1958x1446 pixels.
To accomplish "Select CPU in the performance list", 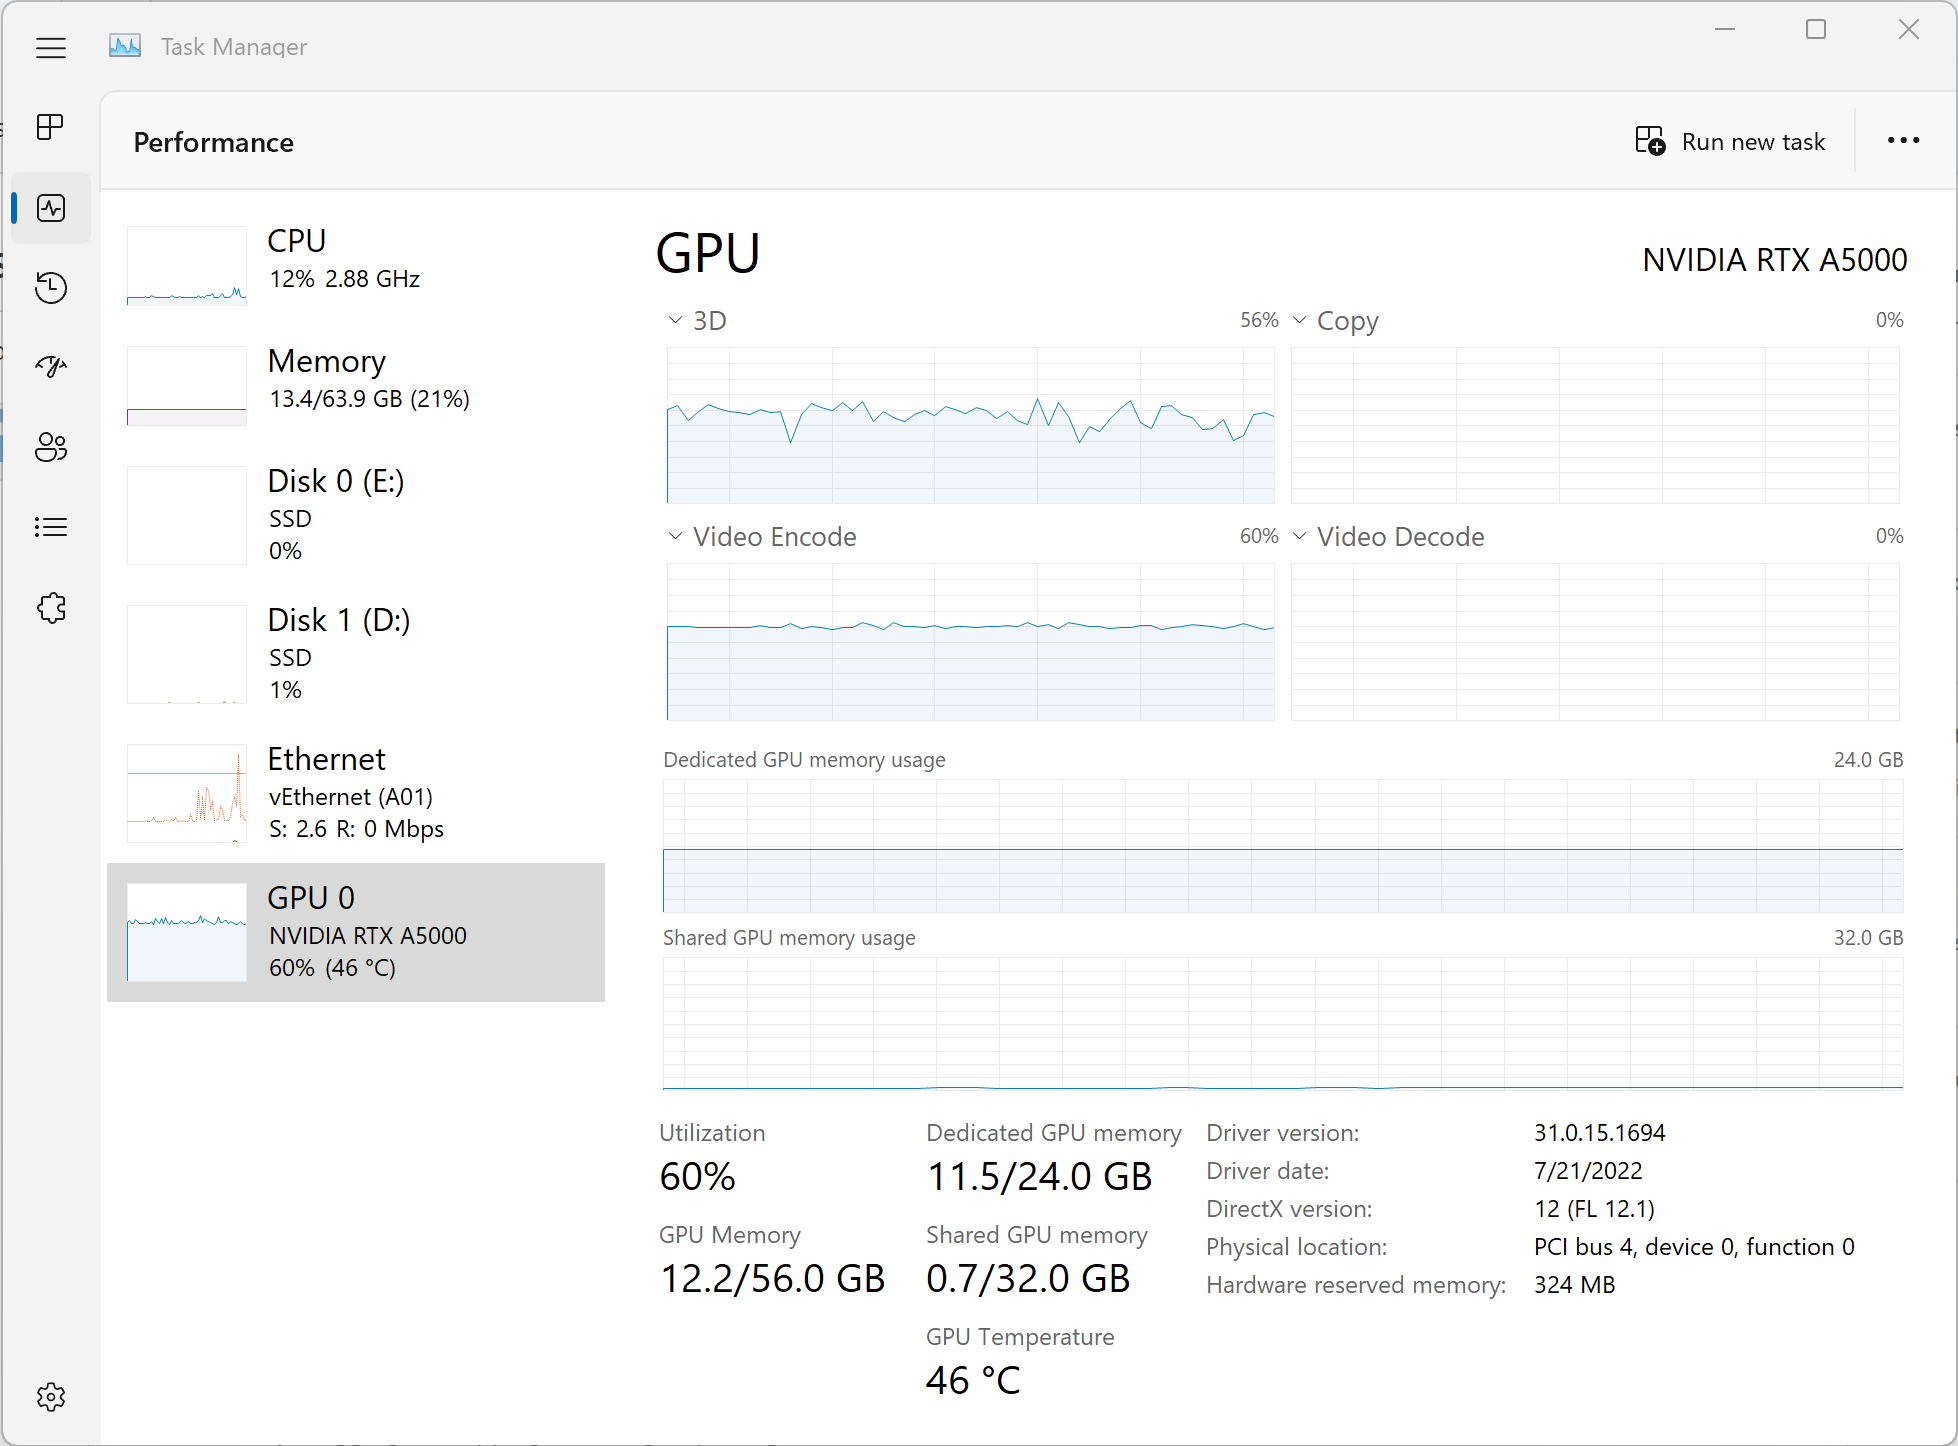I will click(355, 263).
